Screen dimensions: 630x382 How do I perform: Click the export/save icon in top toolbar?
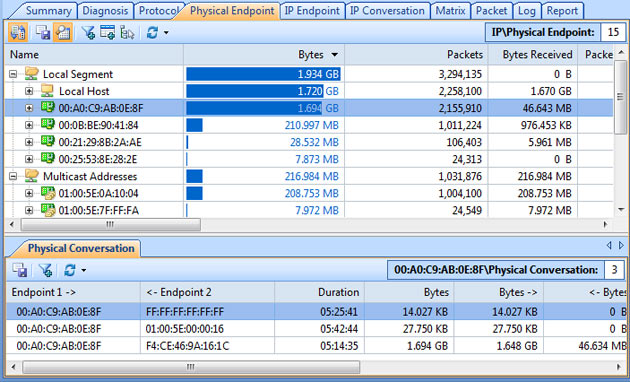coord(43,33)
